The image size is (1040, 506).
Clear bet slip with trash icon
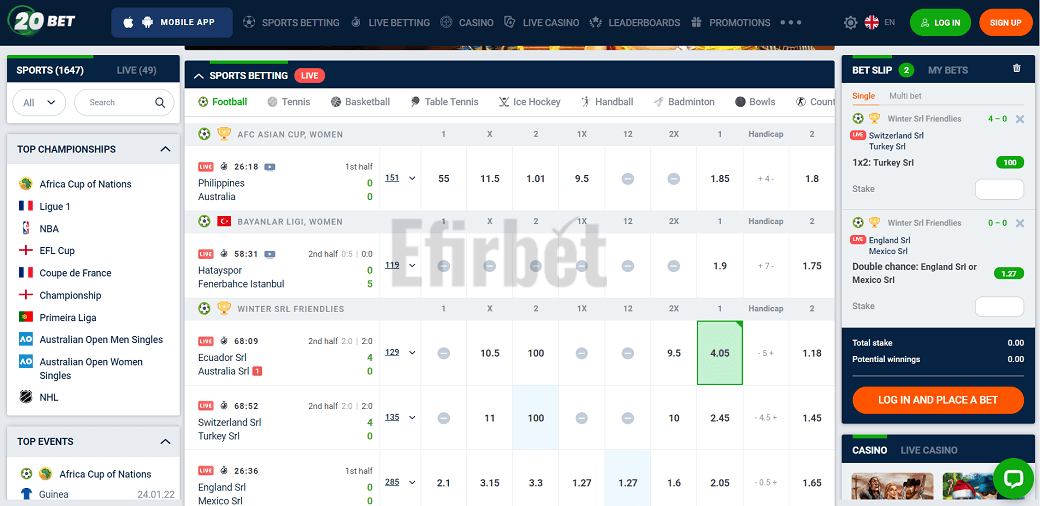1017,68
